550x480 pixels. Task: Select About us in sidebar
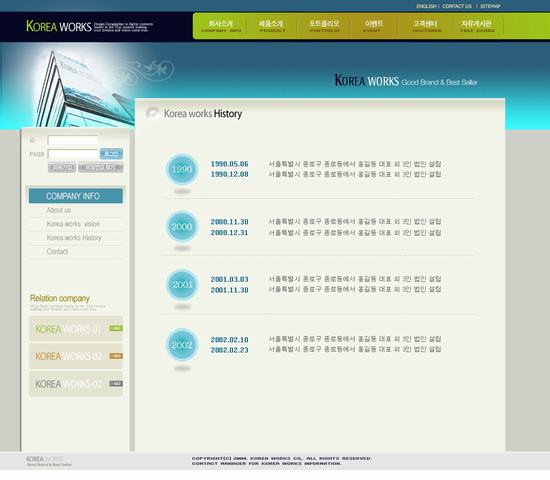pos(59,210)
